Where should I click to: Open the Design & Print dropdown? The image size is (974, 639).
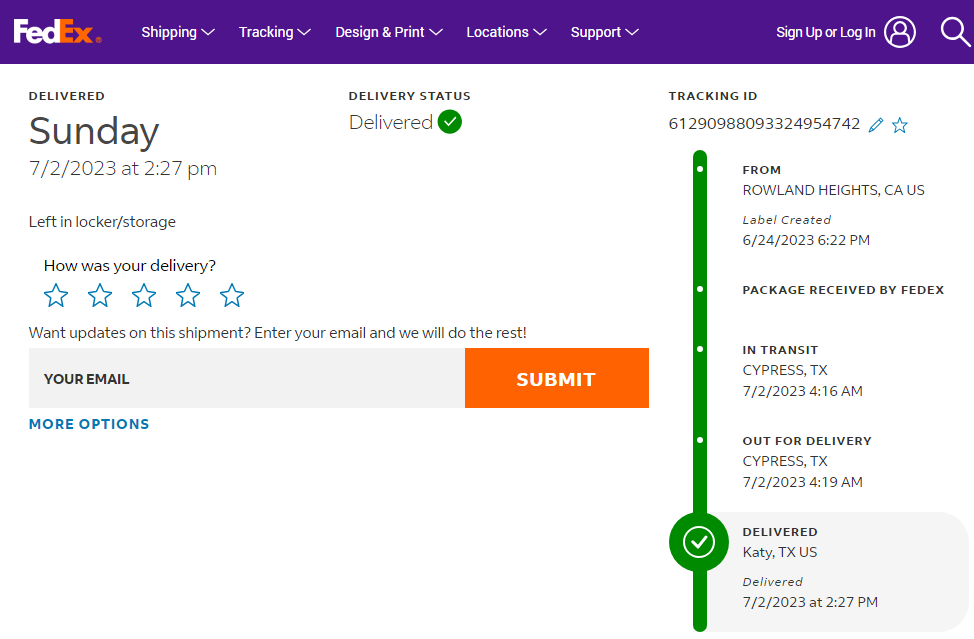coord(388,32)
